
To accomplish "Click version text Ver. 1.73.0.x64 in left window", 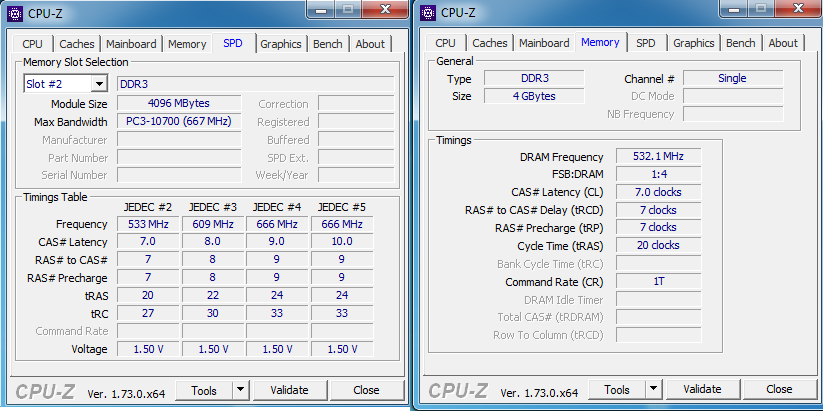I will [x=126, y=394].
